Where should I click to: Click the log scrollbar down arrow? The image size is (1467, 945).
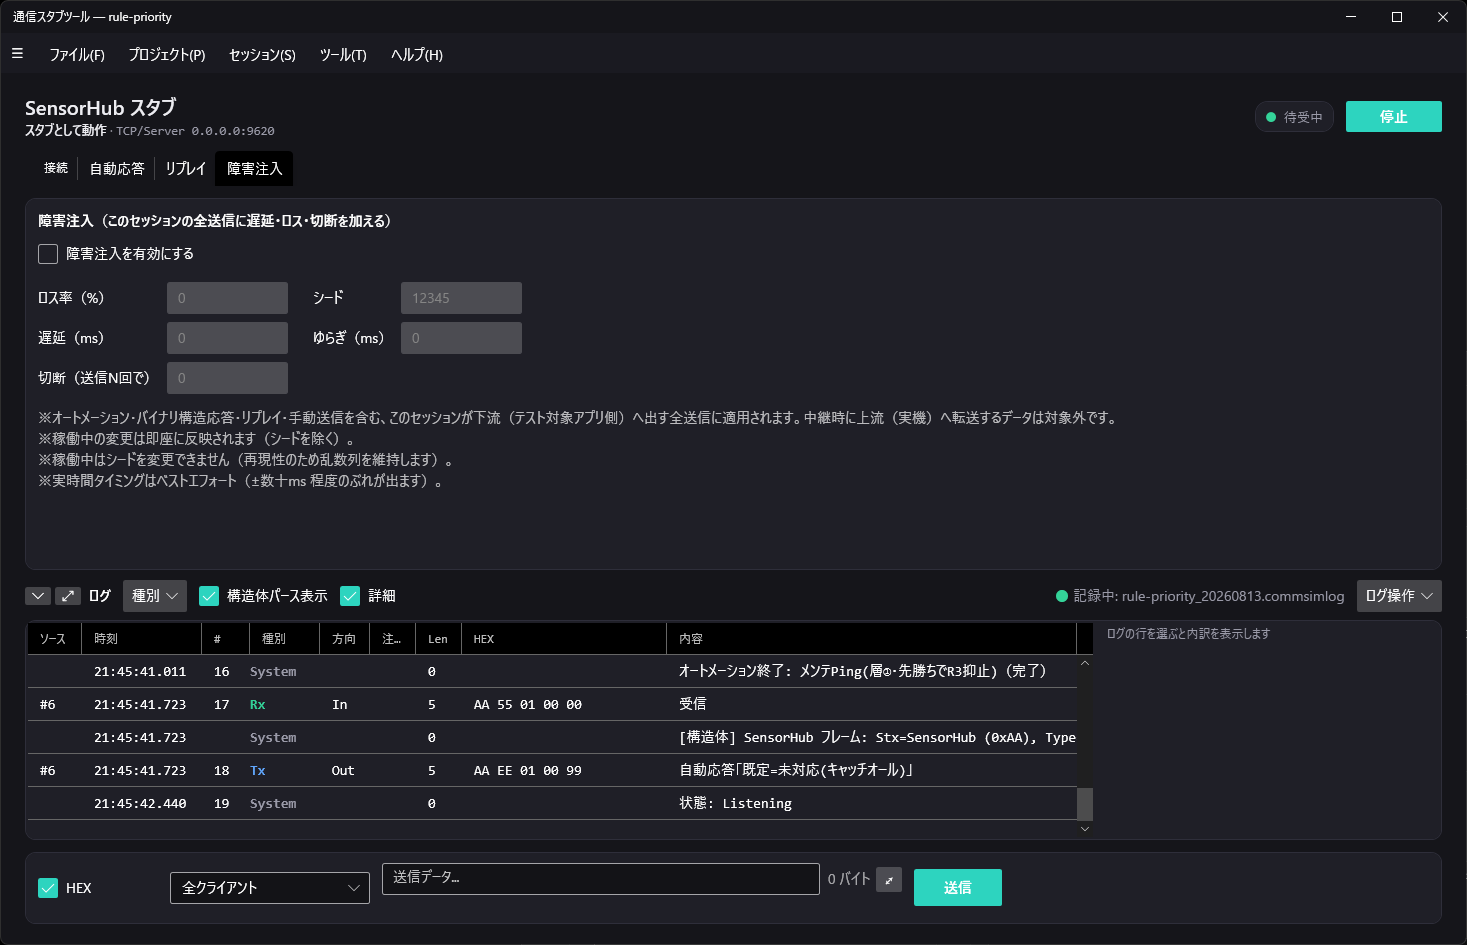tap(1085, 829)
